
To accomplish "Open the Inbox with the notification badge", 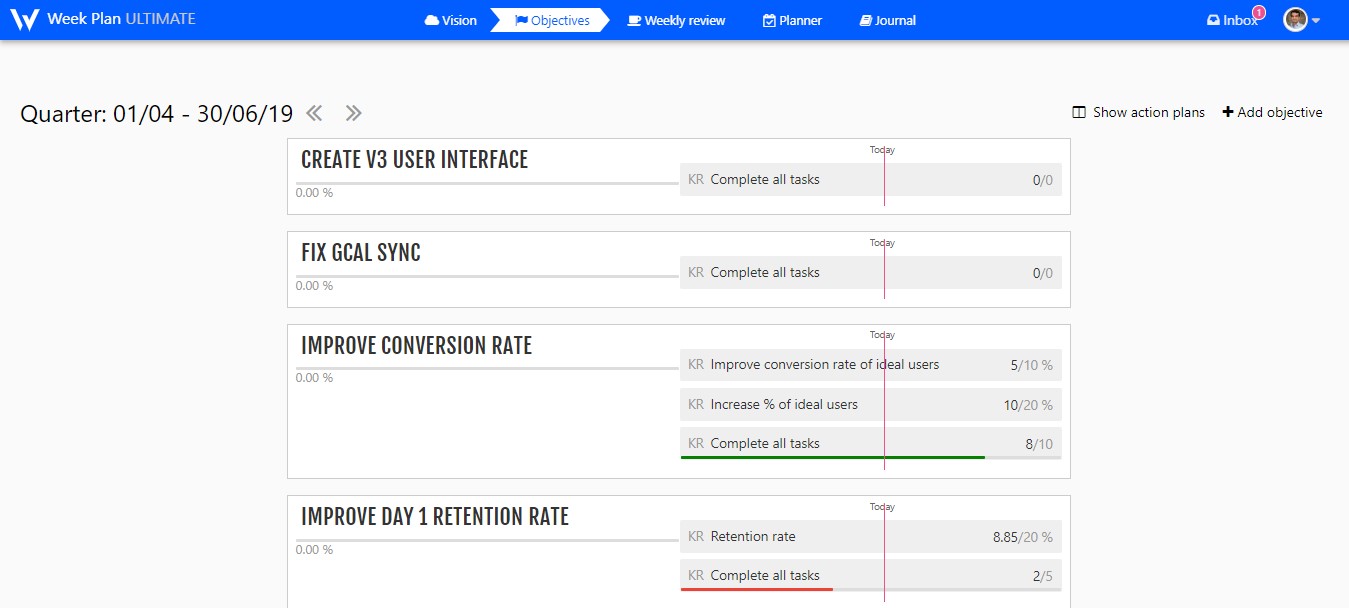I will [1232, 18].
